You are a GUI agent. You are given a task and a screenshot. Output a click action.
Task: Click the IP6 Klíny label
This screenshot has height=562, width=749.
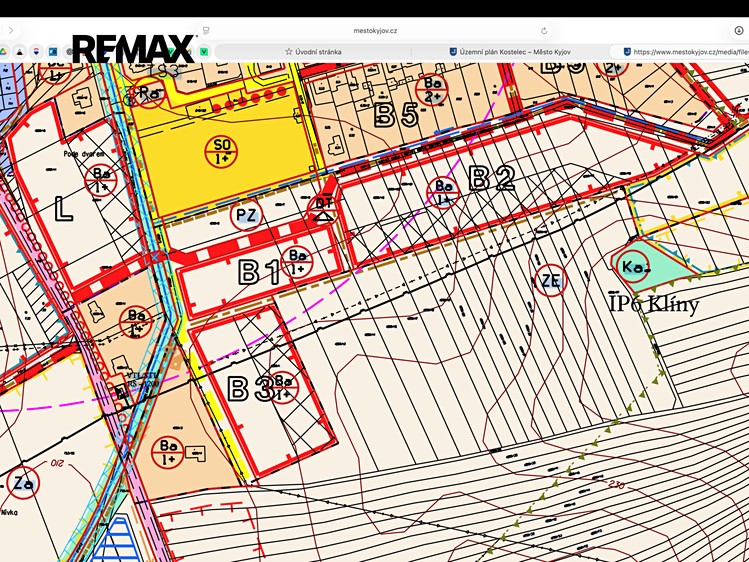point(654,304)
